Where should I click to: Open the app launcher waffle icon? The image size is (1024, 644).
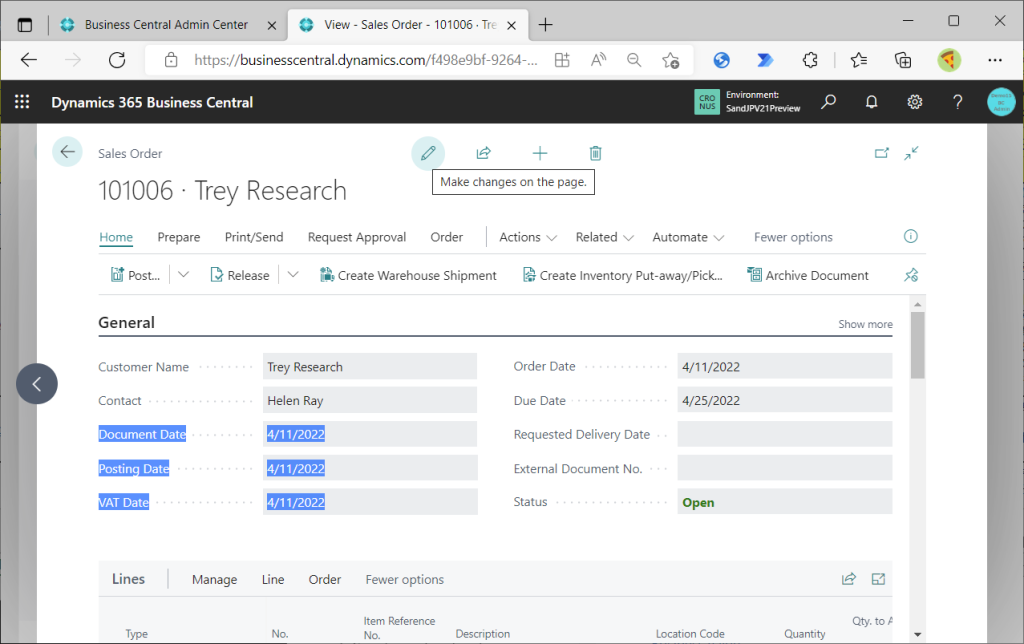coord(22,102)
